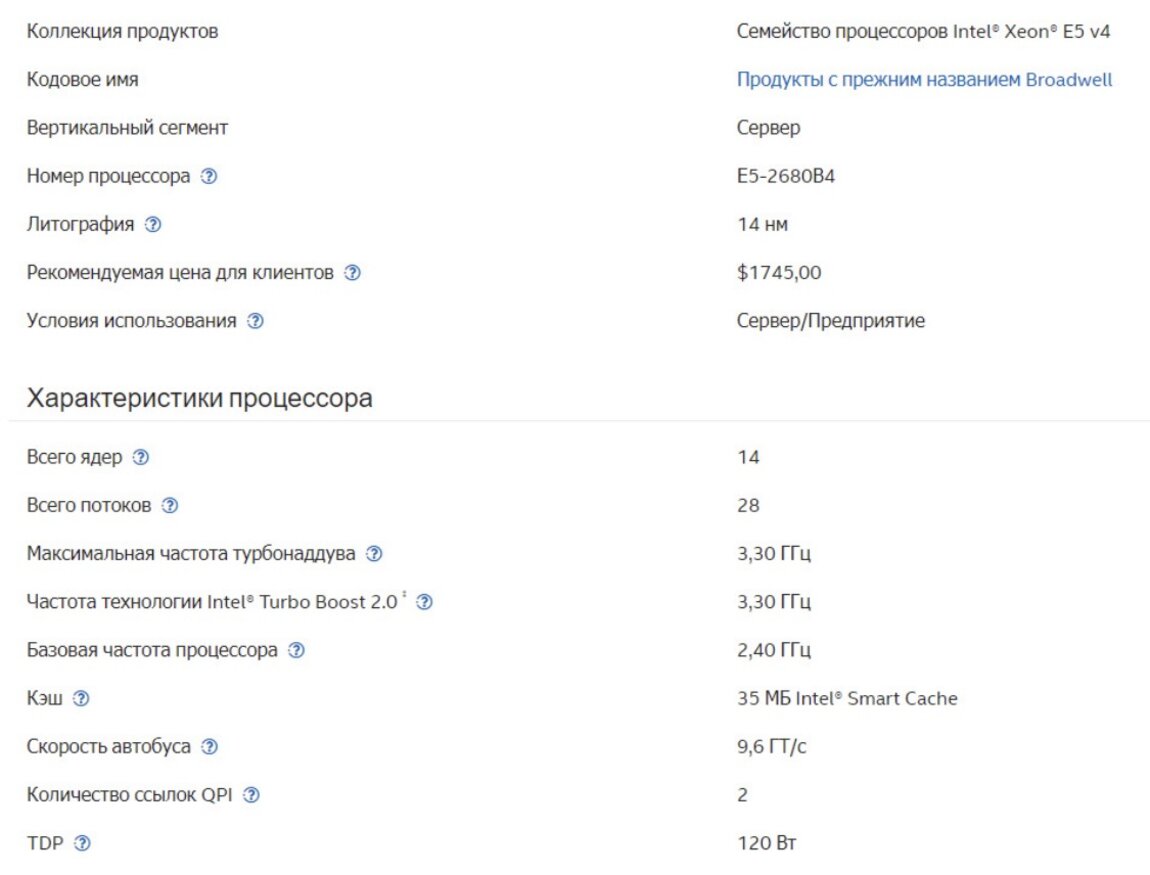Click help icon beside Литография

click(x=152, y=225)
